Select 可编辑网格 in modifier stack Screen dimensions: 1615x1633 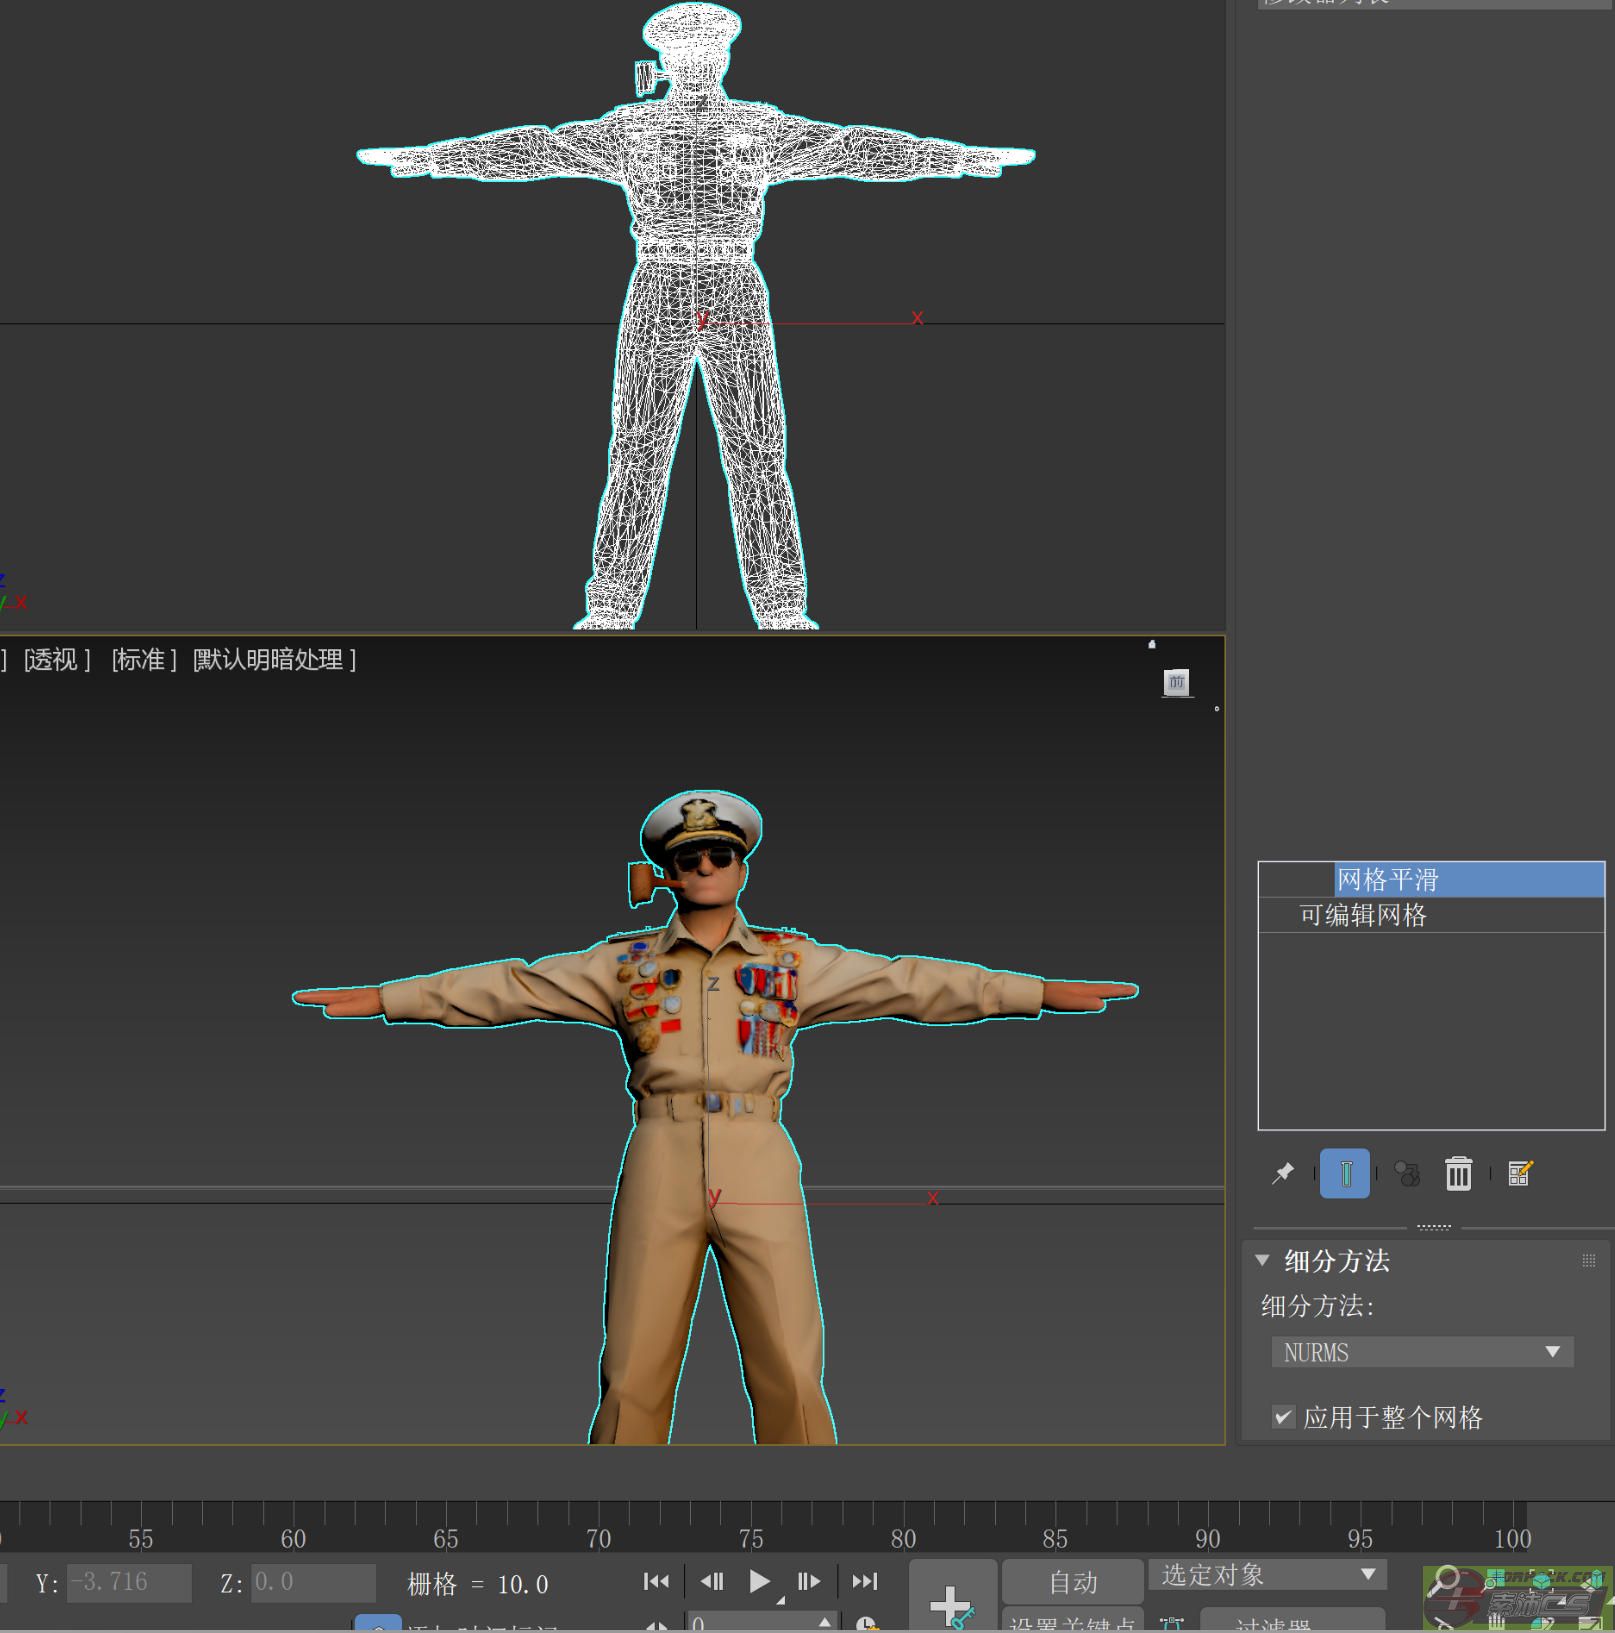click(x=1362, y=915)
